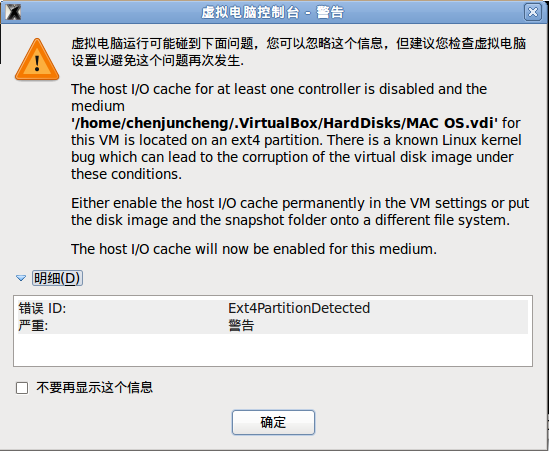
Task: Click the 'at least one controller is disabled' line
Action: [279, 89]
